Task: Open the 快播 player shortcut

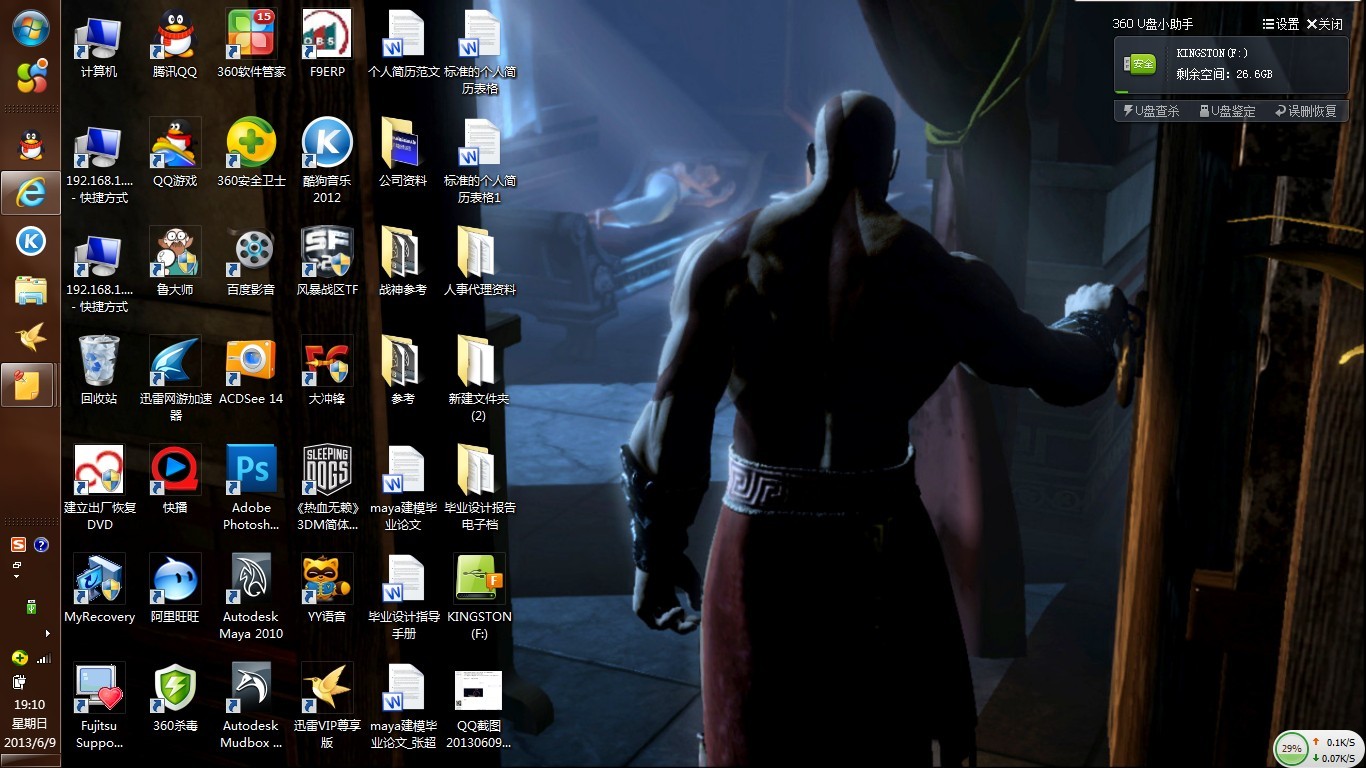Action: (x=175, y=480)
